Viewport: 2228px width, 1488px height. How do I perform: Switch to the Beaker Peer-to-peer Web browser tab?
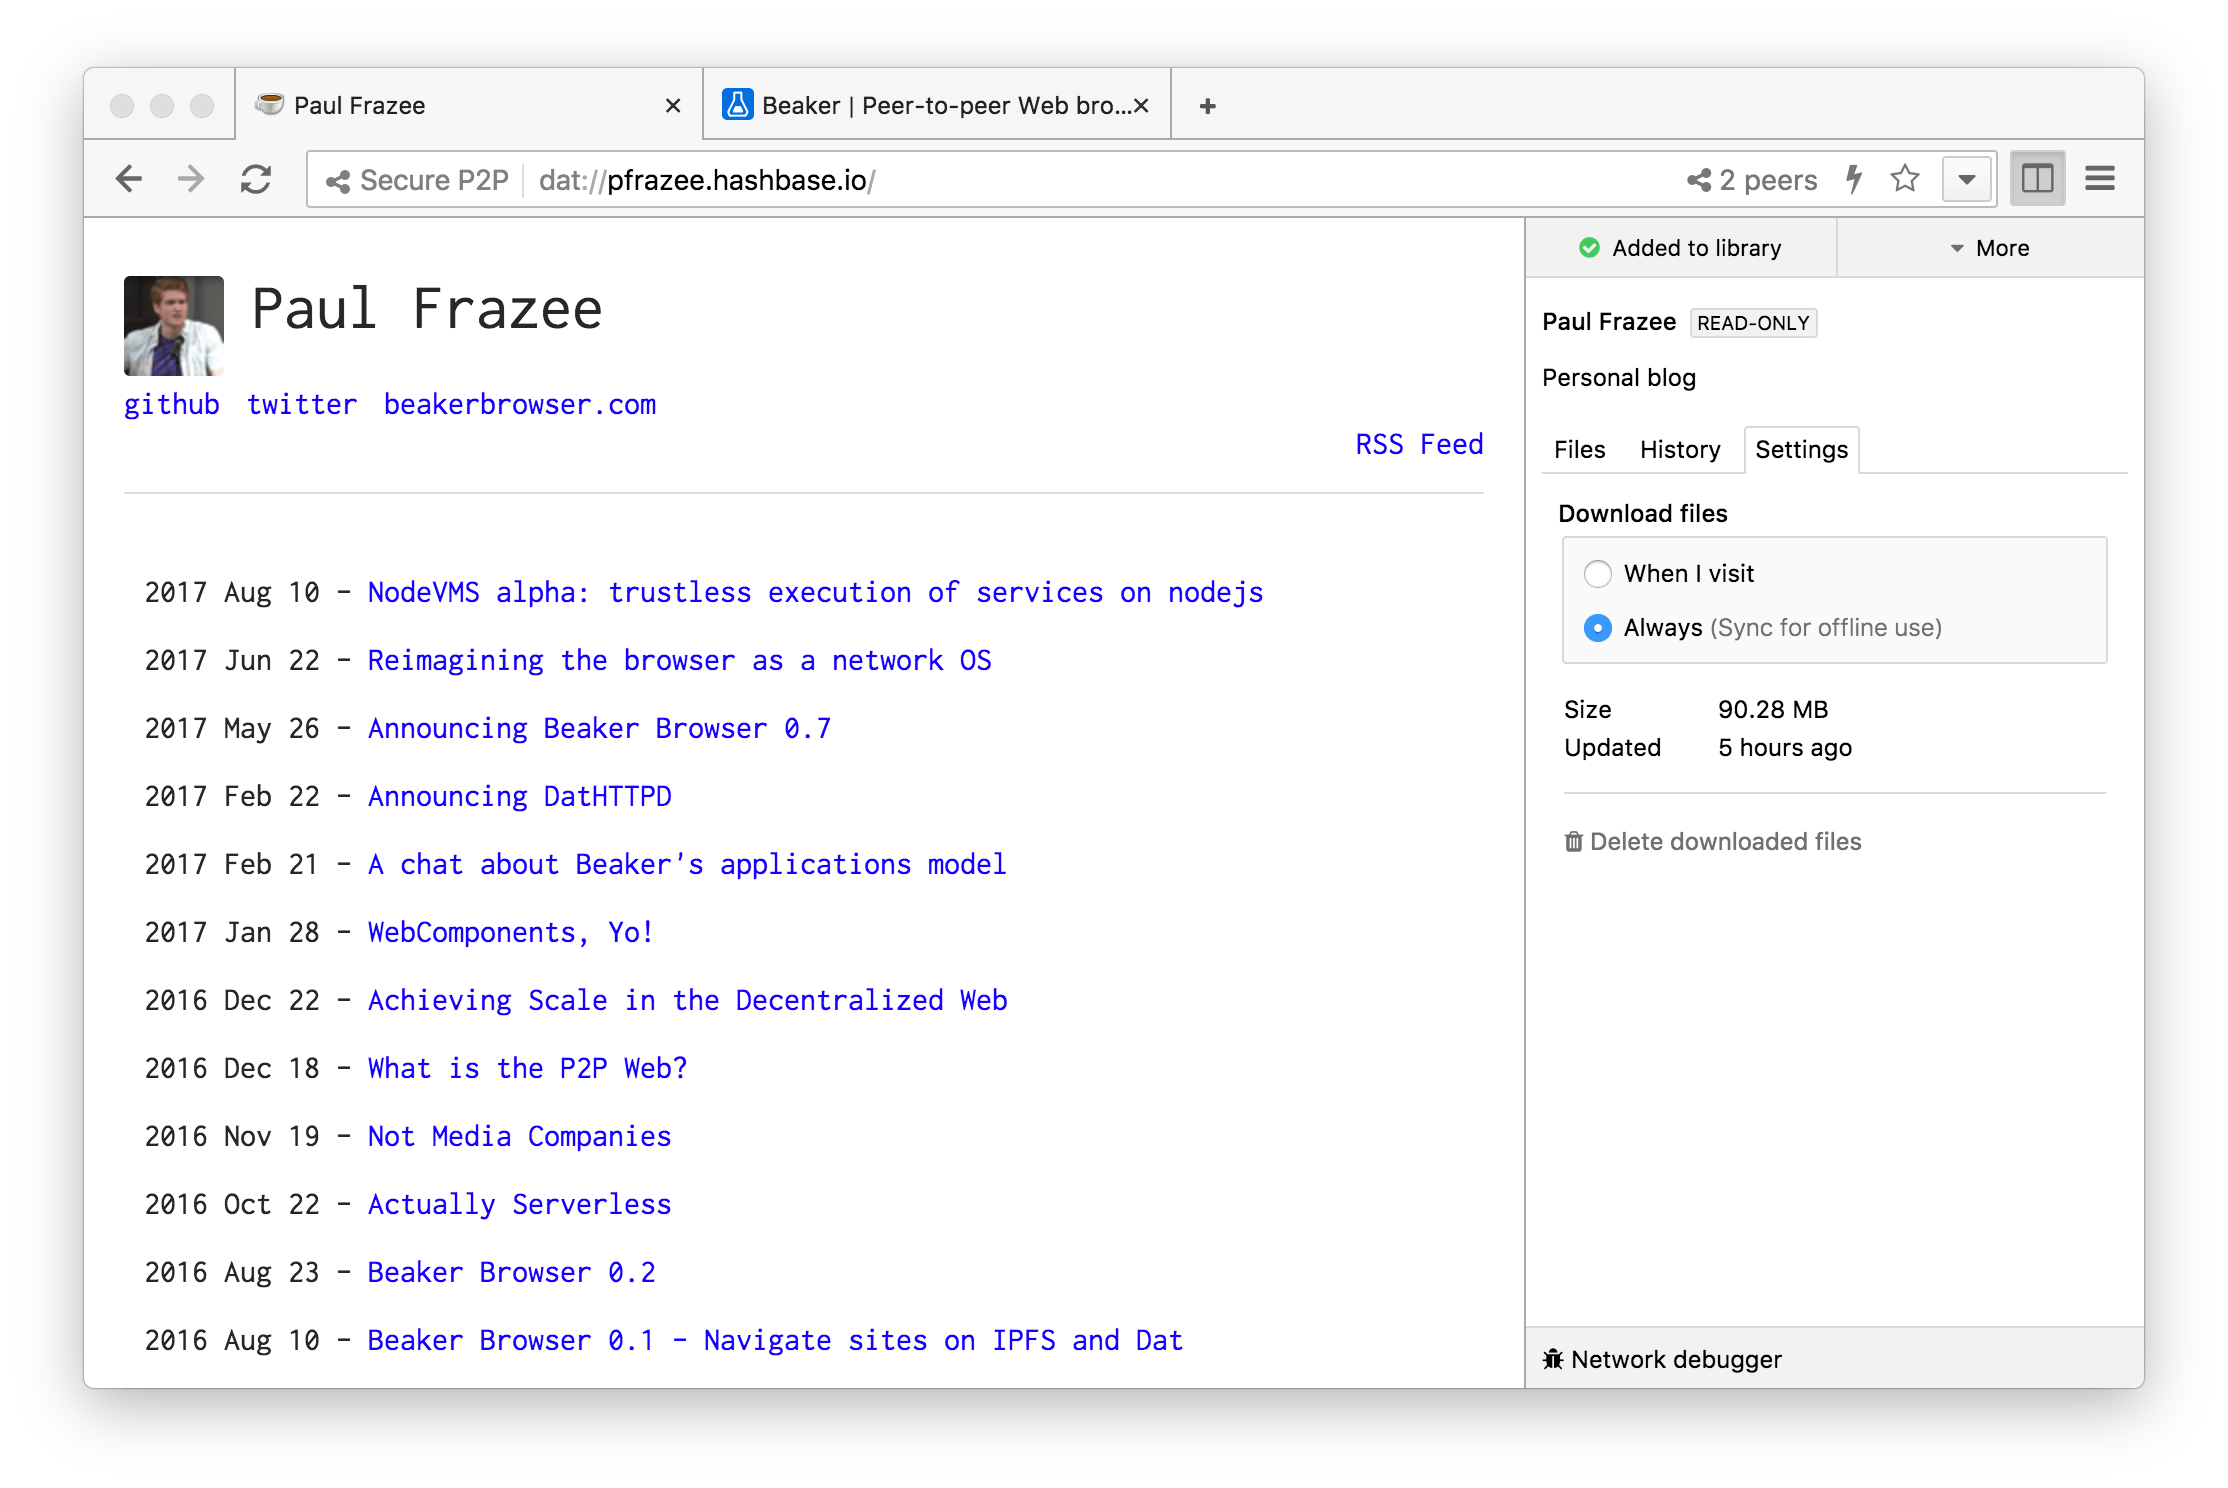pyautogui.click(x=937, y=105)
